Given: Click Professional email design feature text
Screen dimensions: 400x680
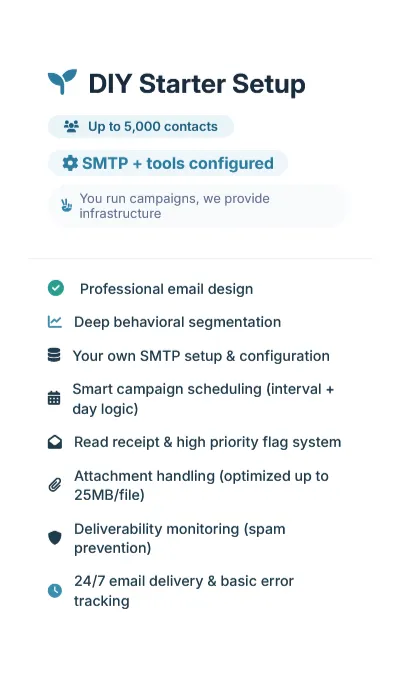Looking at the screenshot, I should point(166,289).
